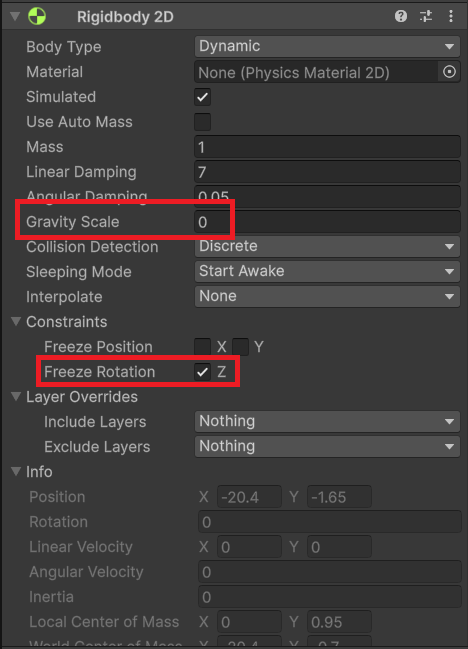This screenshot has height=649, width=468.
Task: Click the Mass value field
Action: pyautogui.click(x=327, y=147)
